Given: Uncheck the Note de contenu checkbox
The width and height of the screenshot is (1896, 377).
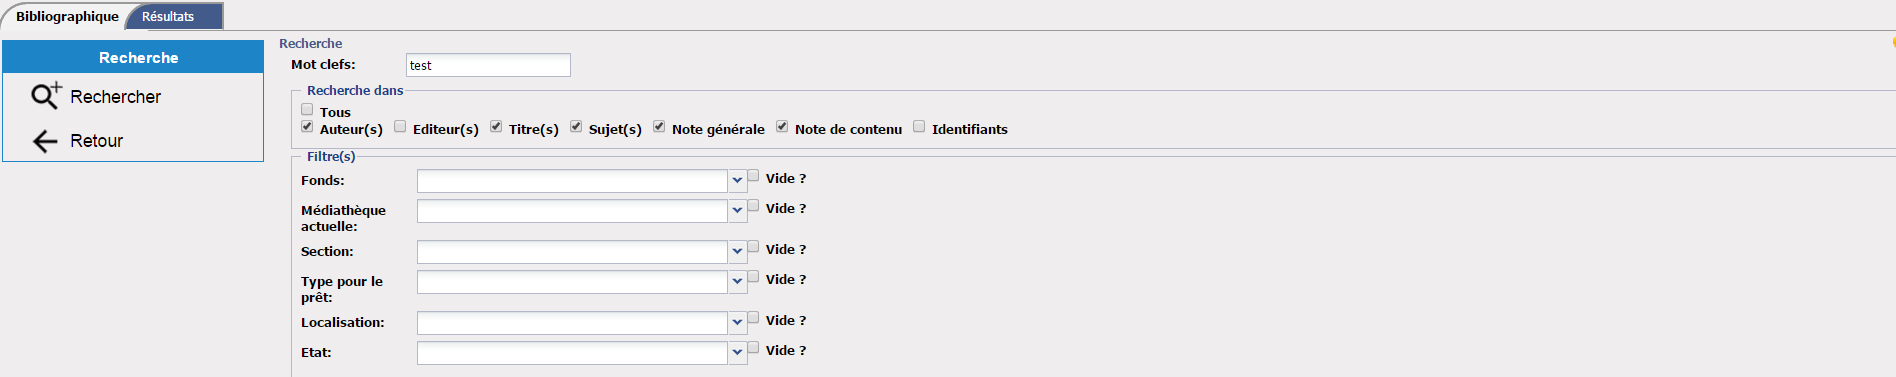Looking at the screenshot, I should [x=782, y=126].
